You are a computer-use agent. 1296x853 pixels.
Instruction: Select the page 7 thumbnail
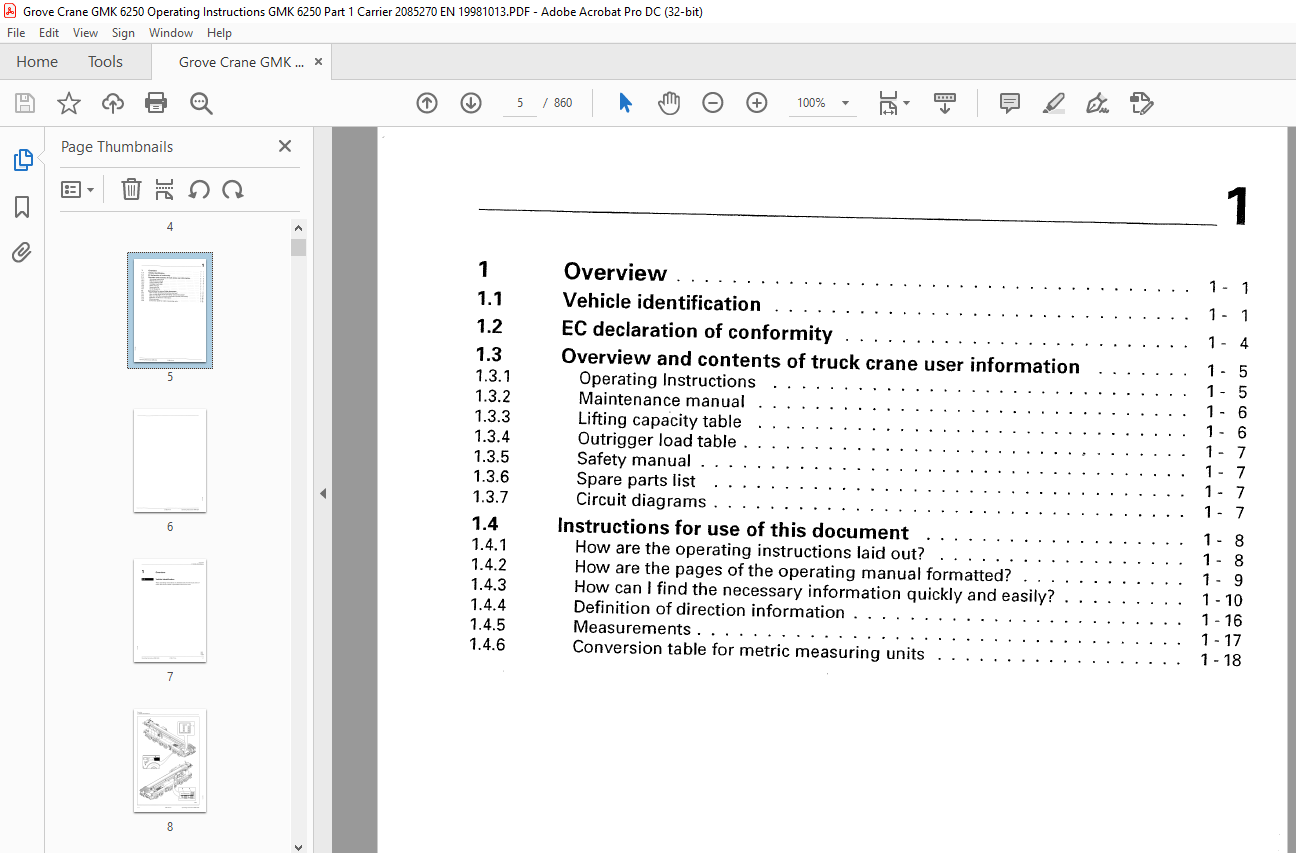170,610
